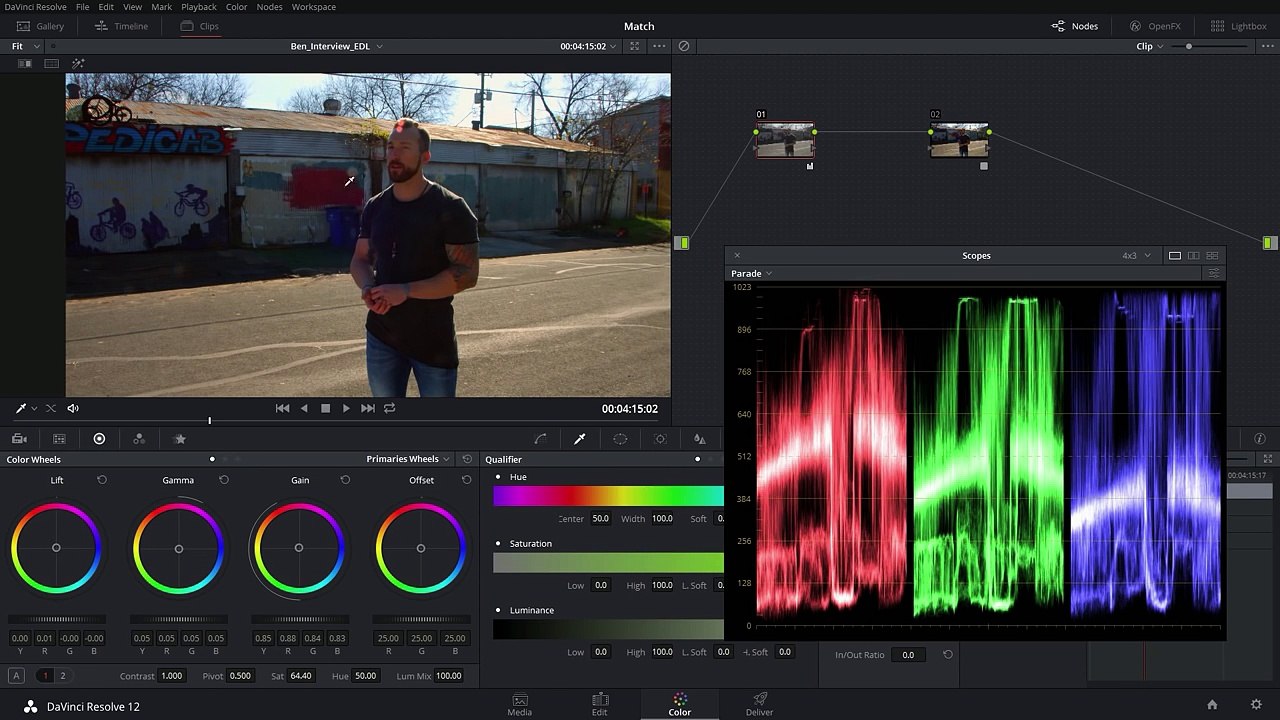This screenshot has height=720, width=1280.
Task: Reset the Lift color wheel
Action: [102, 480]
